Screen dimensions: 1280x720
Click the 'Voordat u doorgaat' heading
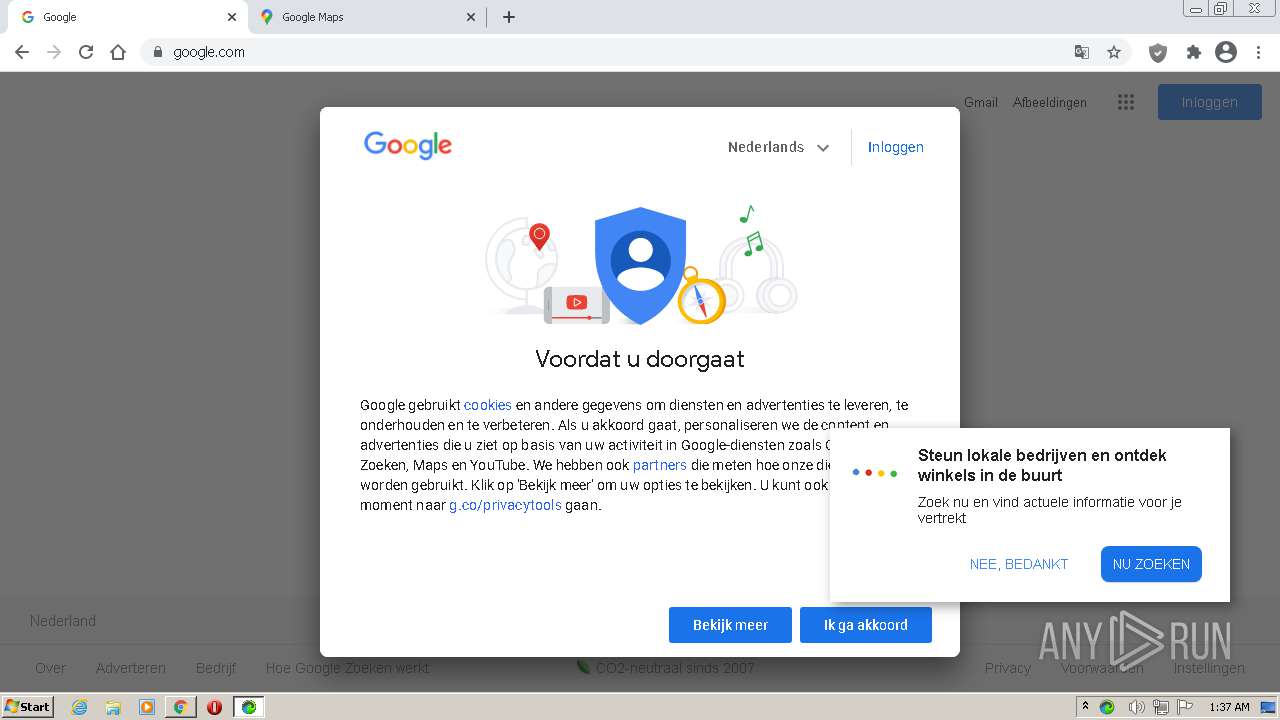640,359
